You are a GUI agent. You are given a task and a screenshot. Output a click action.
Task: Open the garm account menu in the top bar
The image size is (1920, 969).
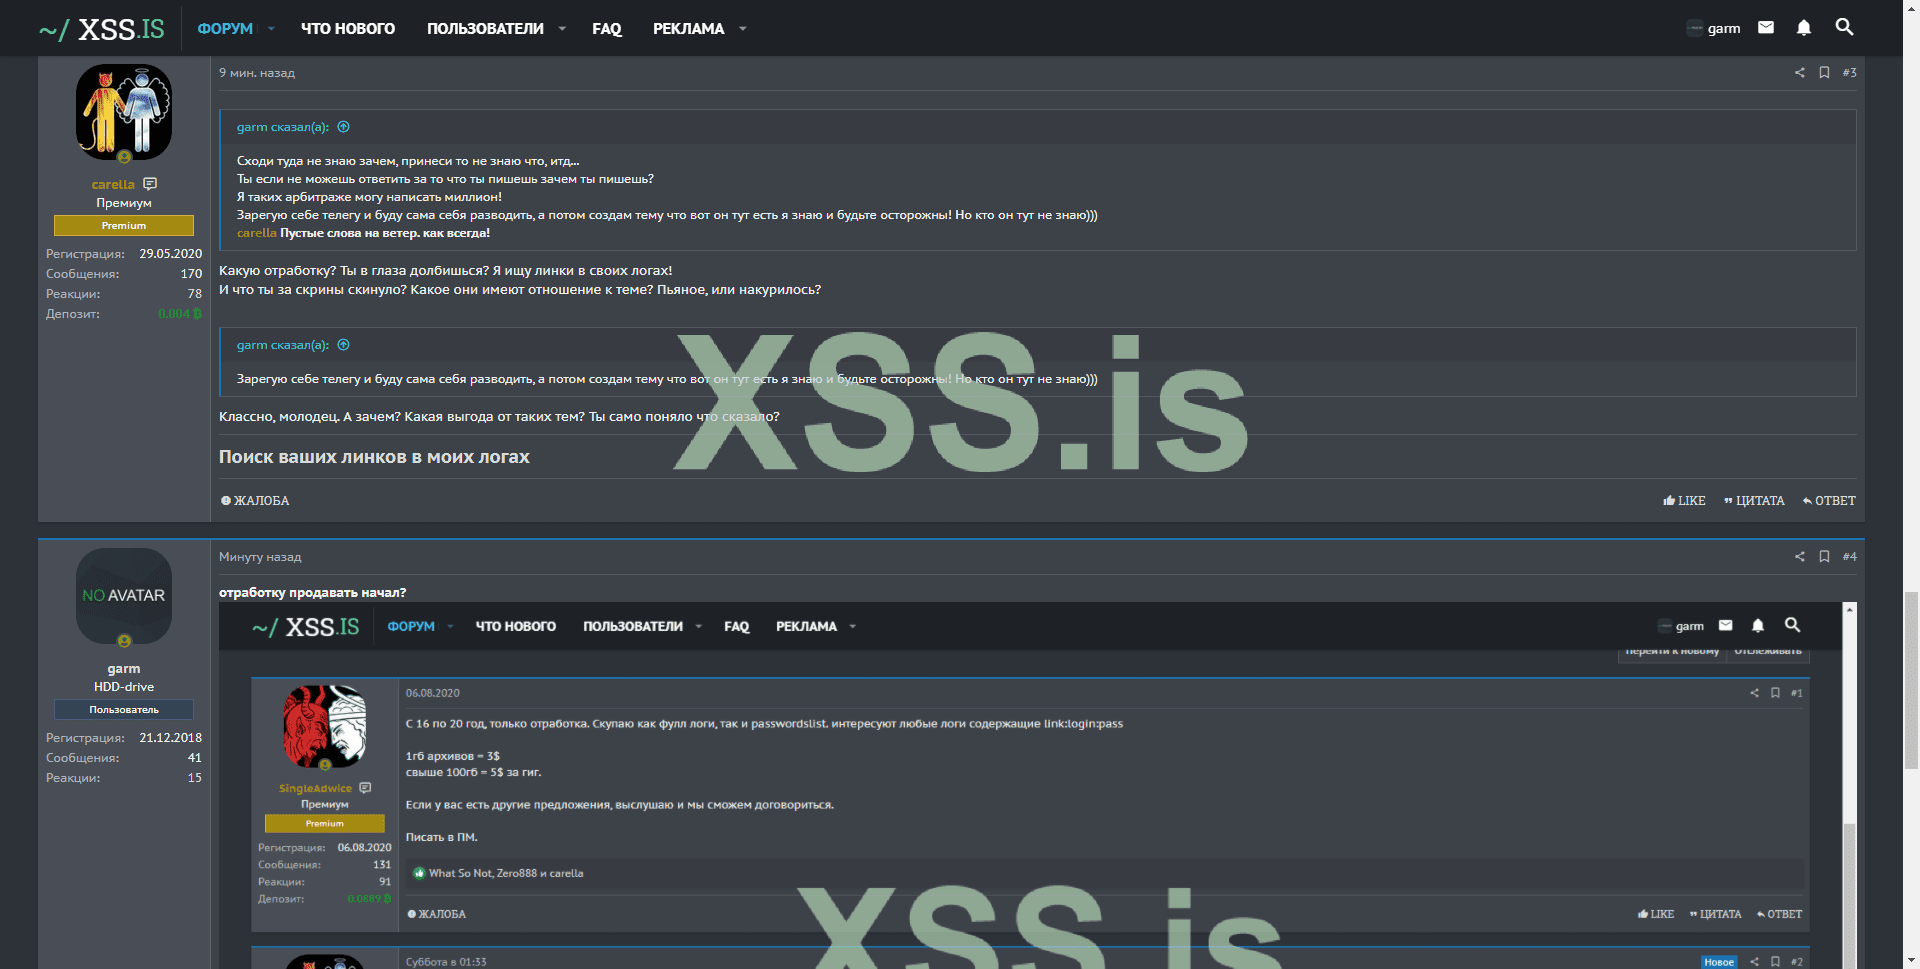click(x=1714, y=28)
